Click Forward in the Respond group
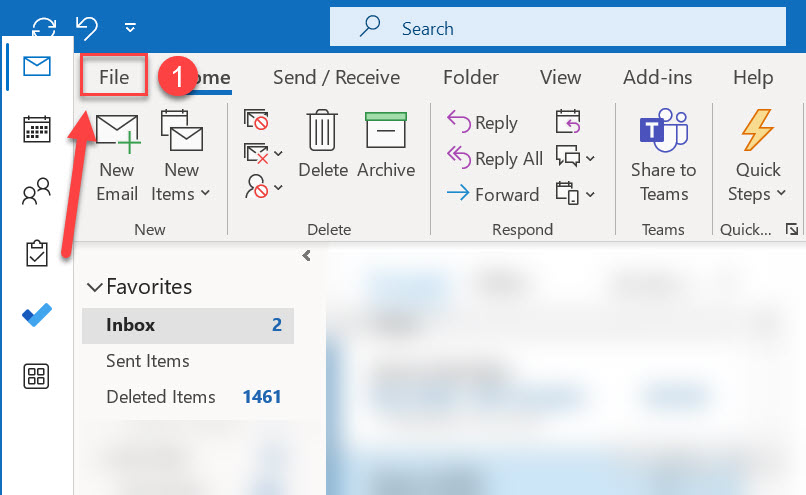The width and height of the screenshot is (806, 495). [x=492, y=194]
